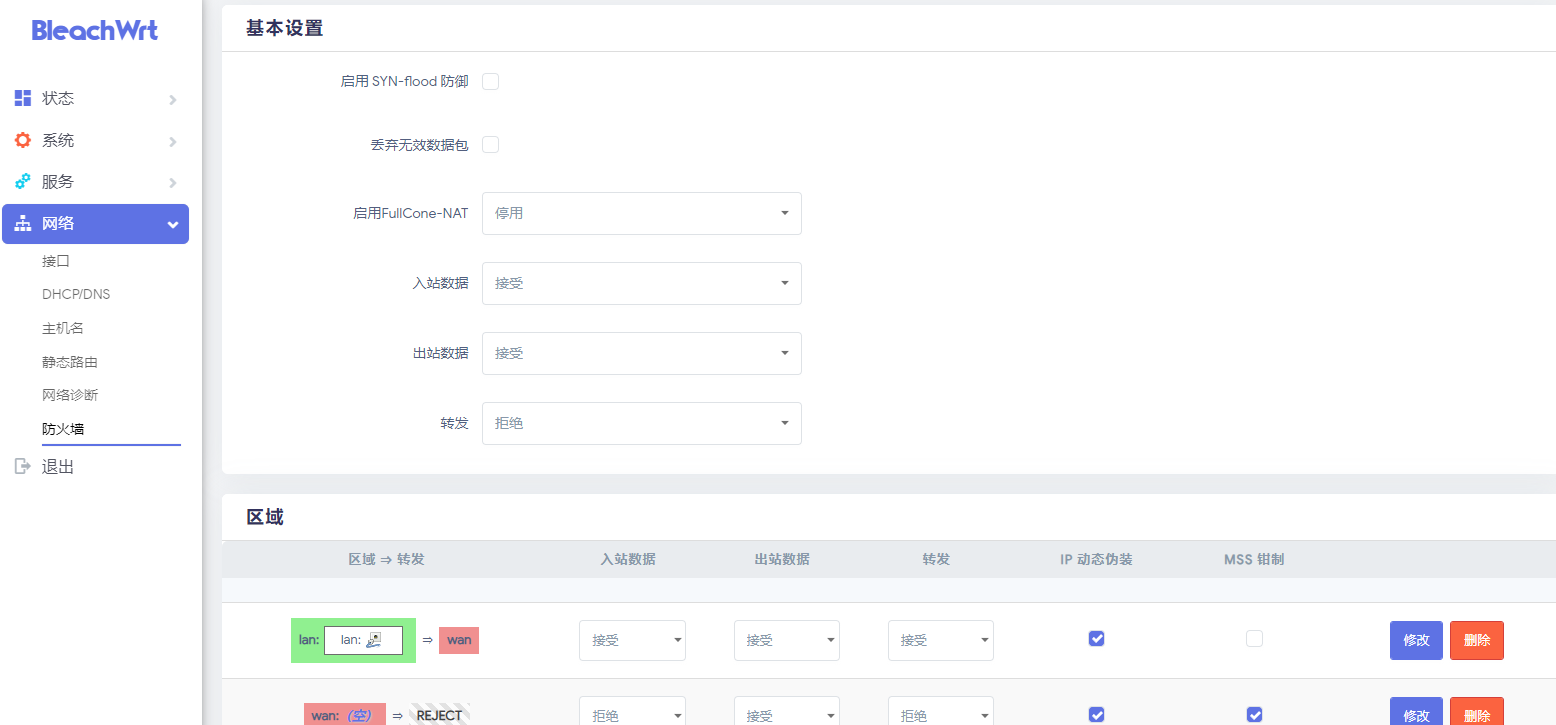Screen dimensions: 1556x725
Task: Toggle the 丢弃无效数据包 checkbox
Action: [x=490, y=145]
